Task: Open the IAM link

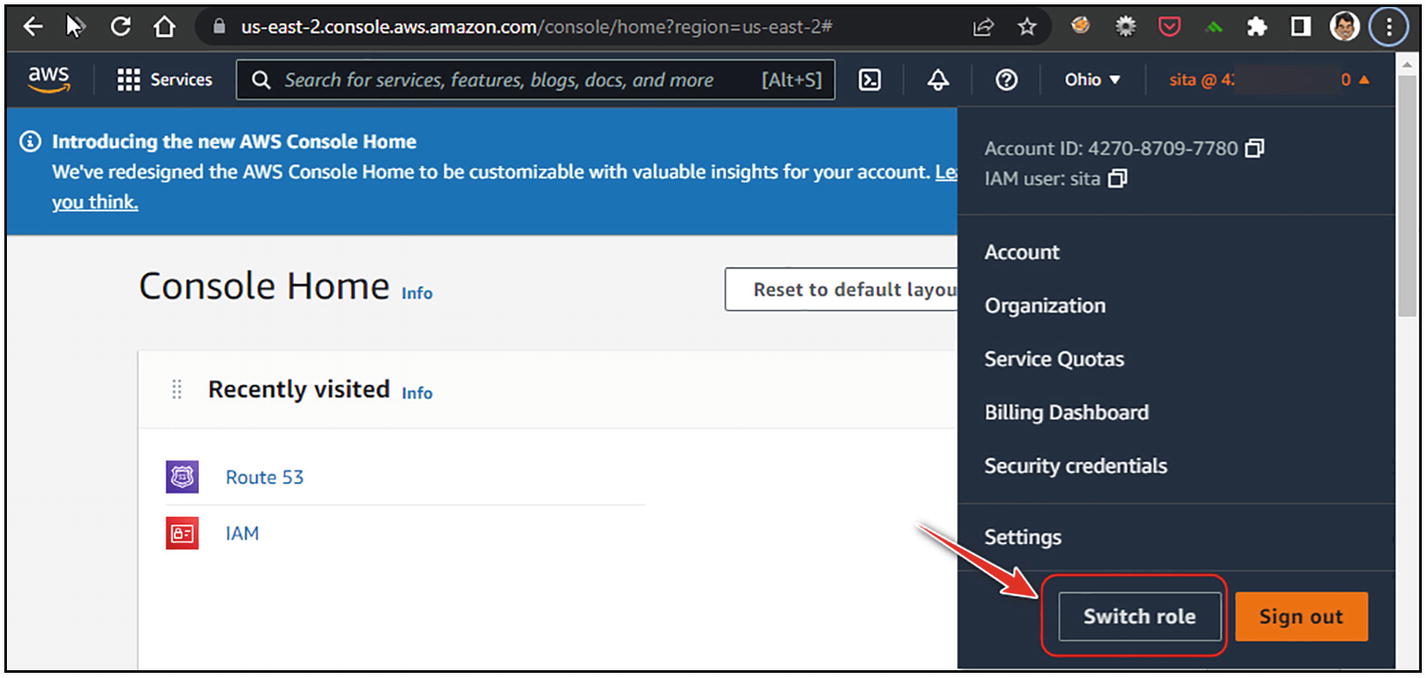Action: pyautogui.click(x=242, y=533)
